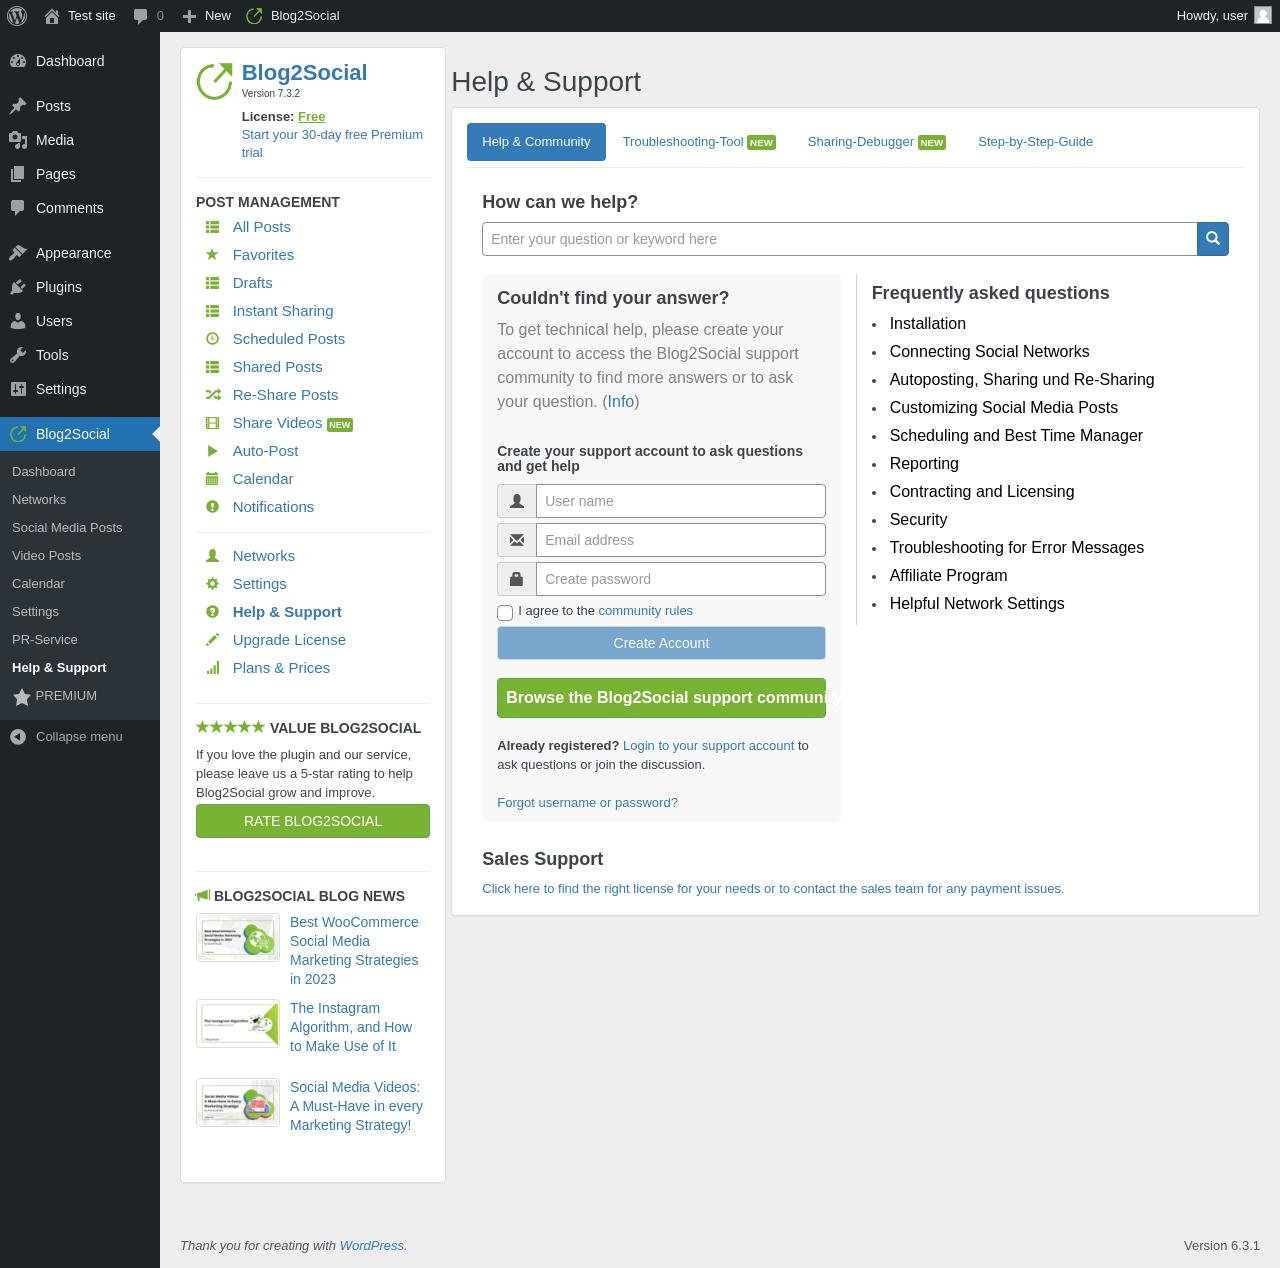Screen dimensions: 1280x1268
Task: Click the Blog2Social logo in plugin panel
Action: [215, 81]
